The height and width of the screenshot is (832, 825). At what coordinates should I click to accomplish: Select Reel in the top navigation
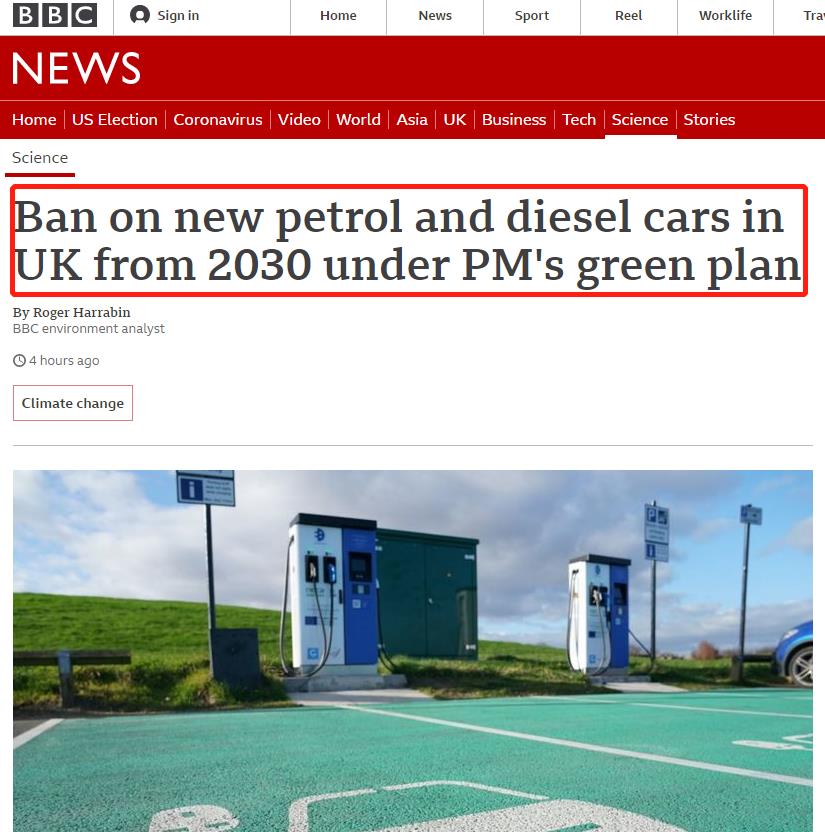coord(629,15)
